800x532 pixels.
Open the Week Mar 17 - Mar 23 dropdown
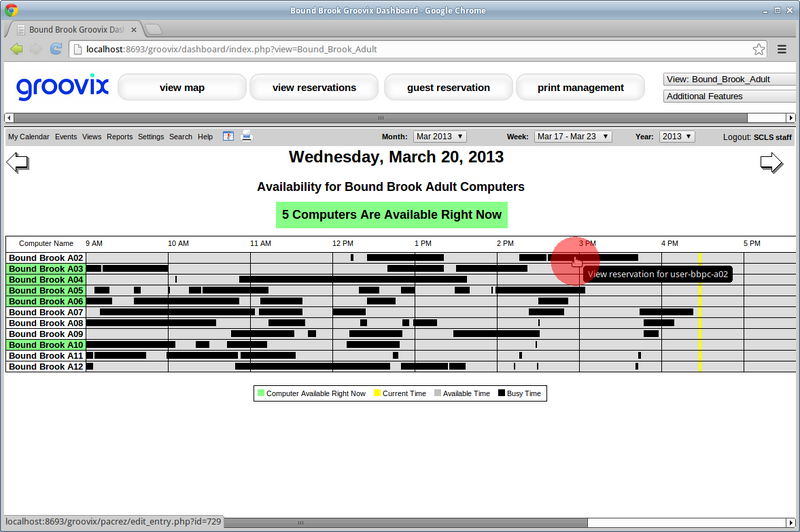(x=573, y=136)
